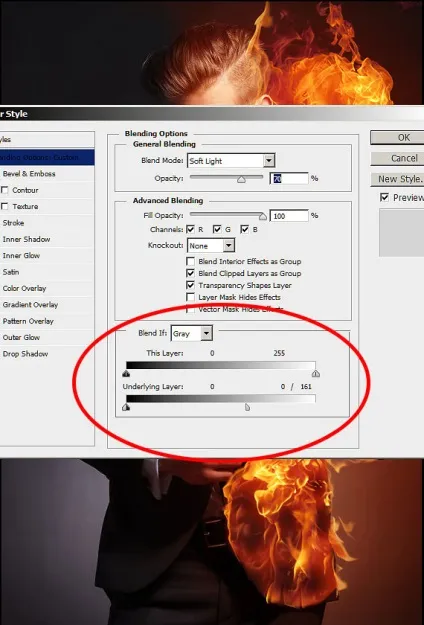
Task: Click the split white handle on Underlying Layer gradient
Action: tap(247, 407)
